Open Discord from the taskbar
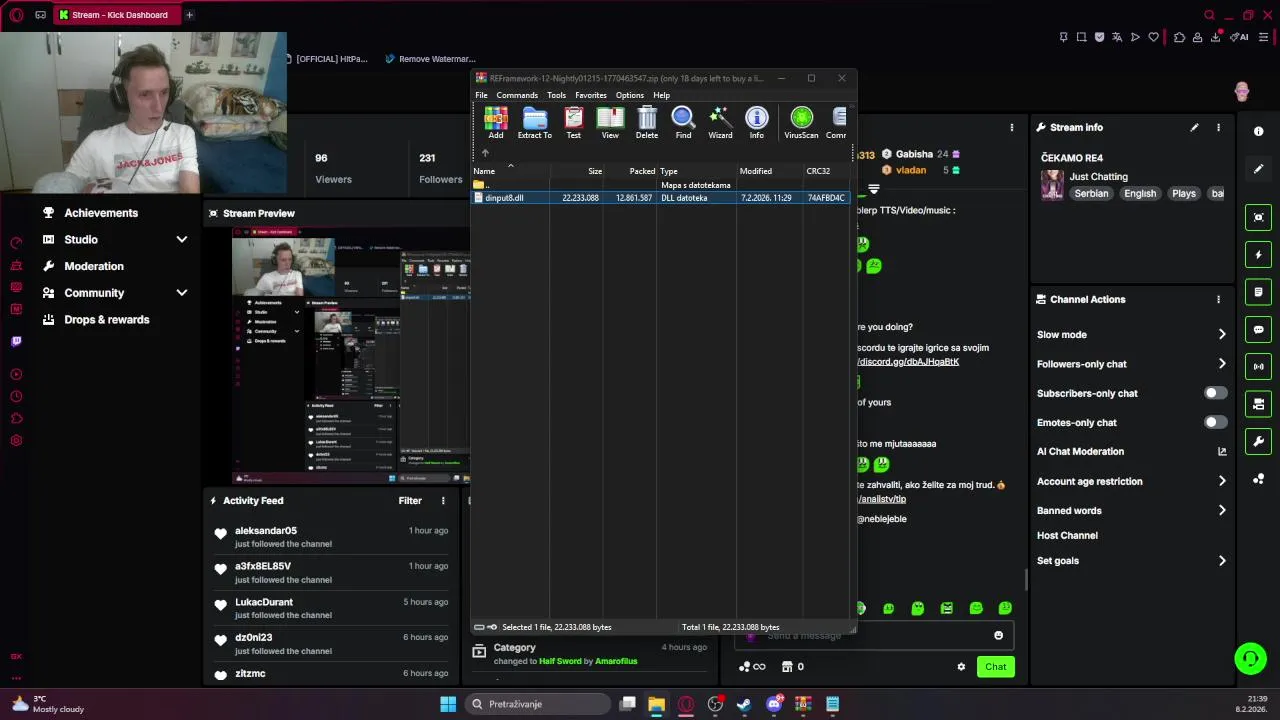The width and height of the screenshot is (1280, 720). tap(774, 704)
